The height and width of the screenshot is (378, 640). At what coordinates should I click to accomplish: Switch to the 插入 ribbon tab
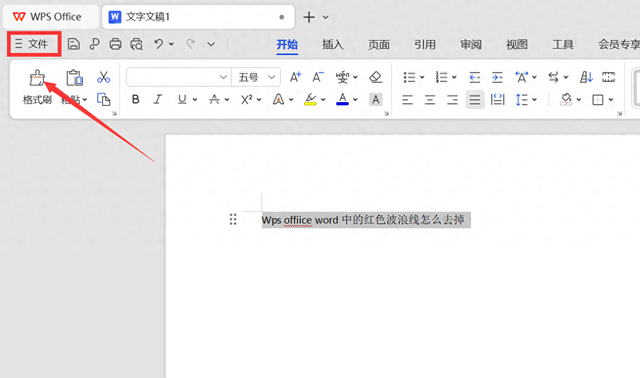click(x=333, y=44)
